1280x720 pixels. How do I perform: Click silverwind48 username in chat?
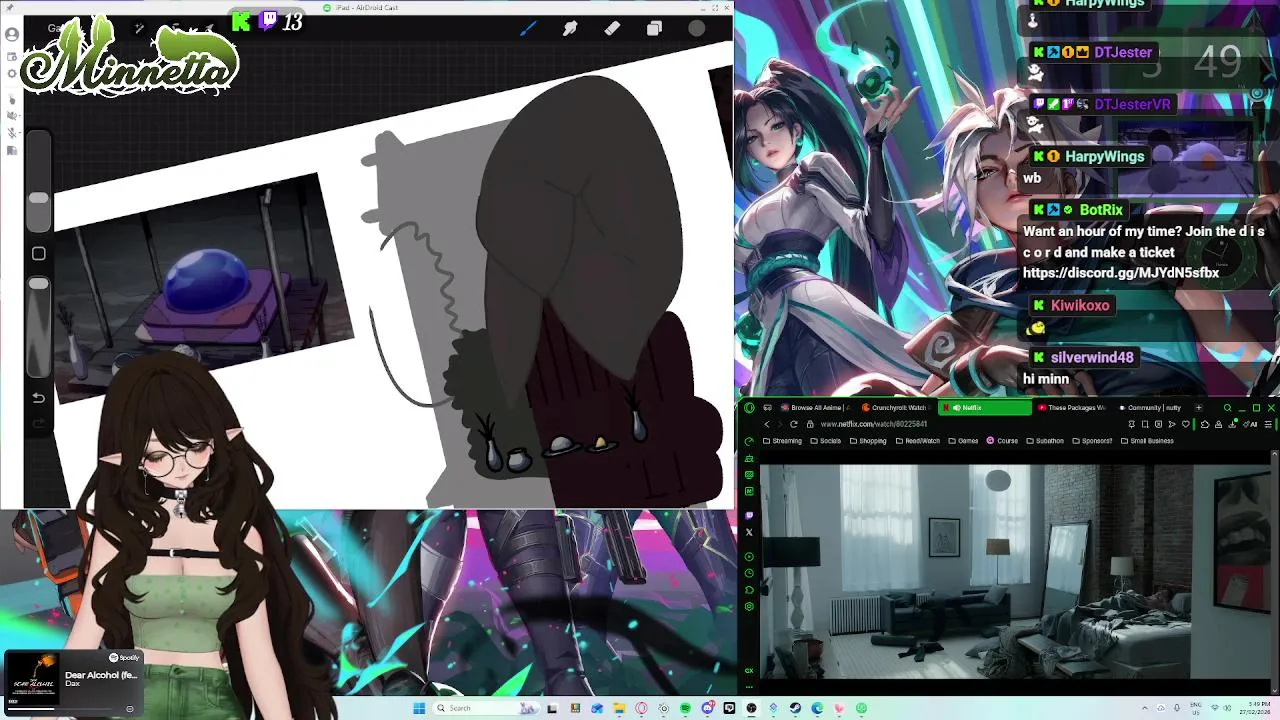1092,357
